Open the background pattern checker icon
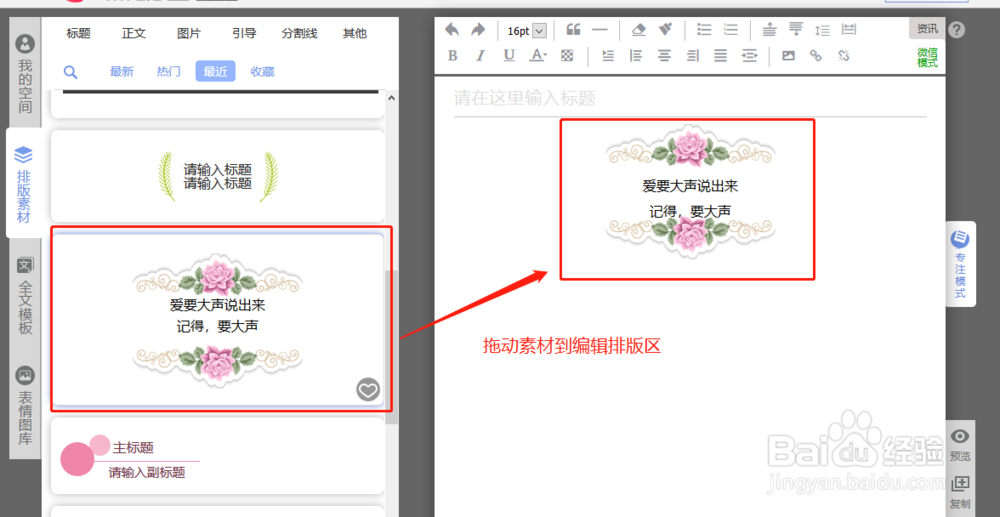 coord(567,55)
